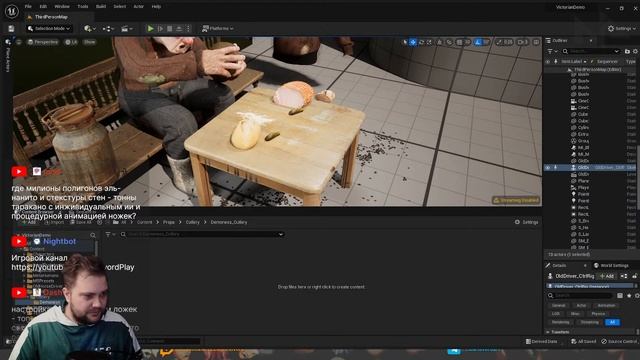Click Outliner create folder icon
This screenshot has height=360, width=640.
click(627, 51)
